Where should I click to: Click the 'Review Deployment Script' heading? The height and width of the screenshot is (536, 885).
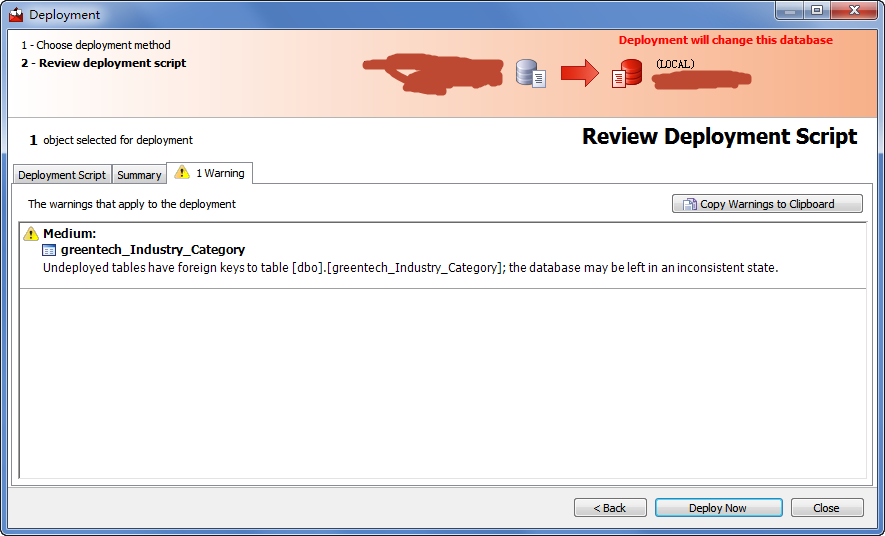[x=720, y=137]
